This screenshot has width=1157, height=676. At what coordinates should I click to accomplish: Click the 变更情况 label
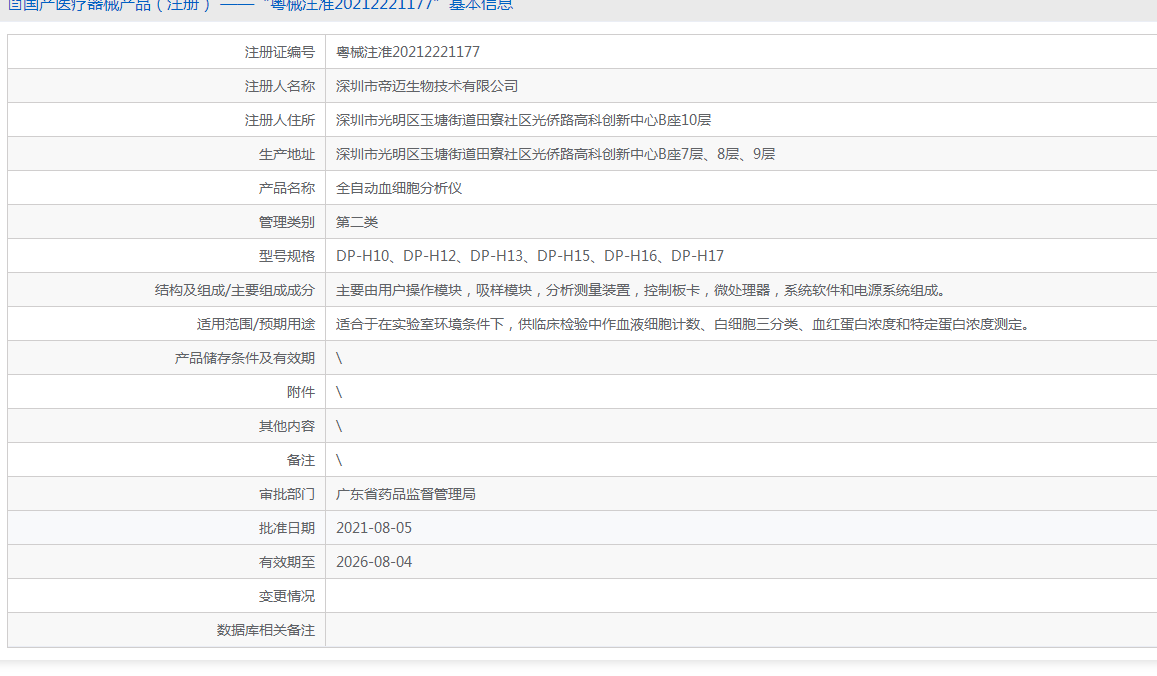tap(286, 595)
